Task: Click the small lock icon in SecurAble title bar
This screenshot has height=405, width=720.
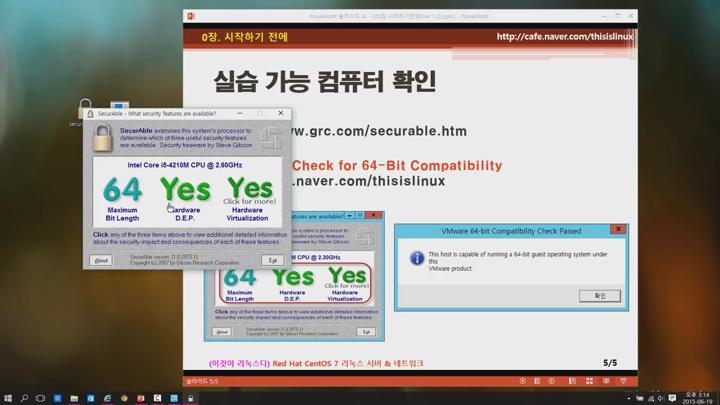Action: click(x=90, y=114)
